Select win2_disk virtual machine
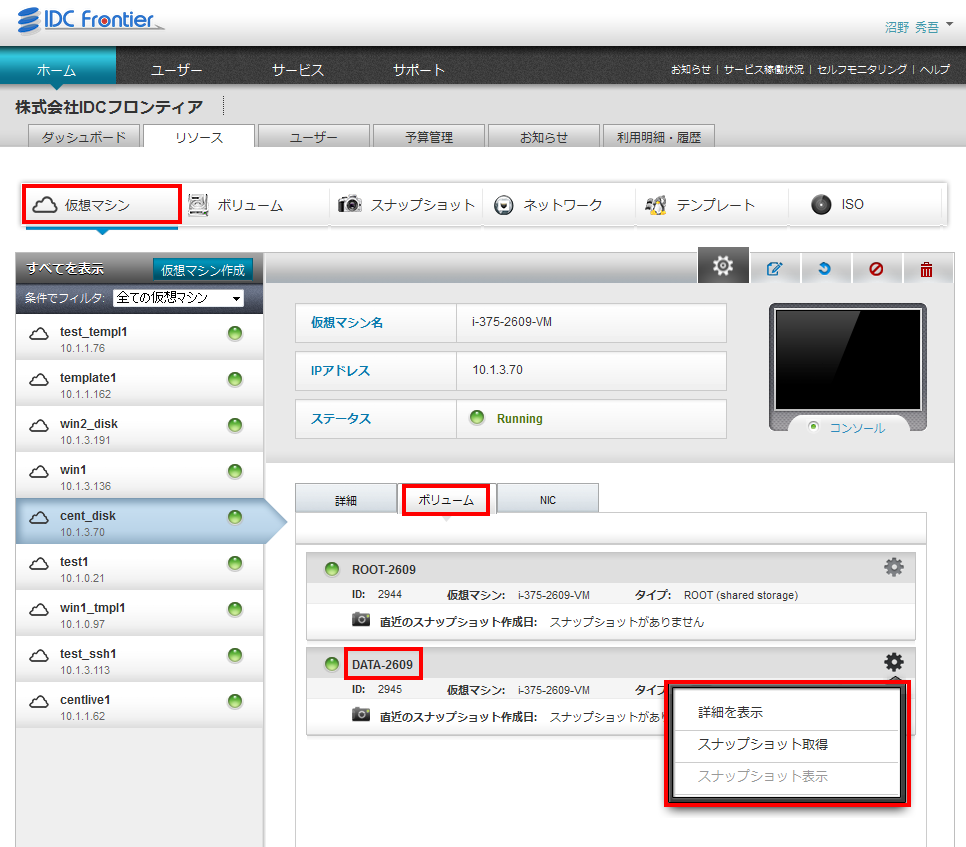 click(x=139, y=429)
